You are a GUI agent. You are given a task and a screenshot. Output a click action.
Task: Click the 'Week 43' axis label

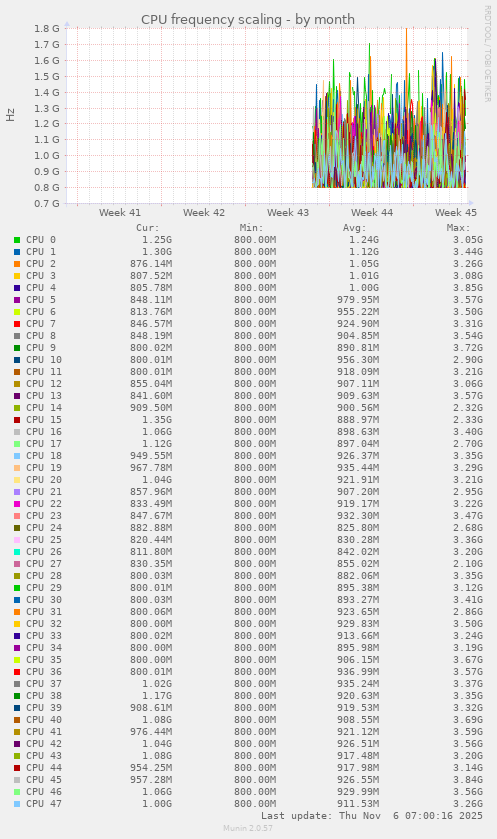(x=288, y=212)
